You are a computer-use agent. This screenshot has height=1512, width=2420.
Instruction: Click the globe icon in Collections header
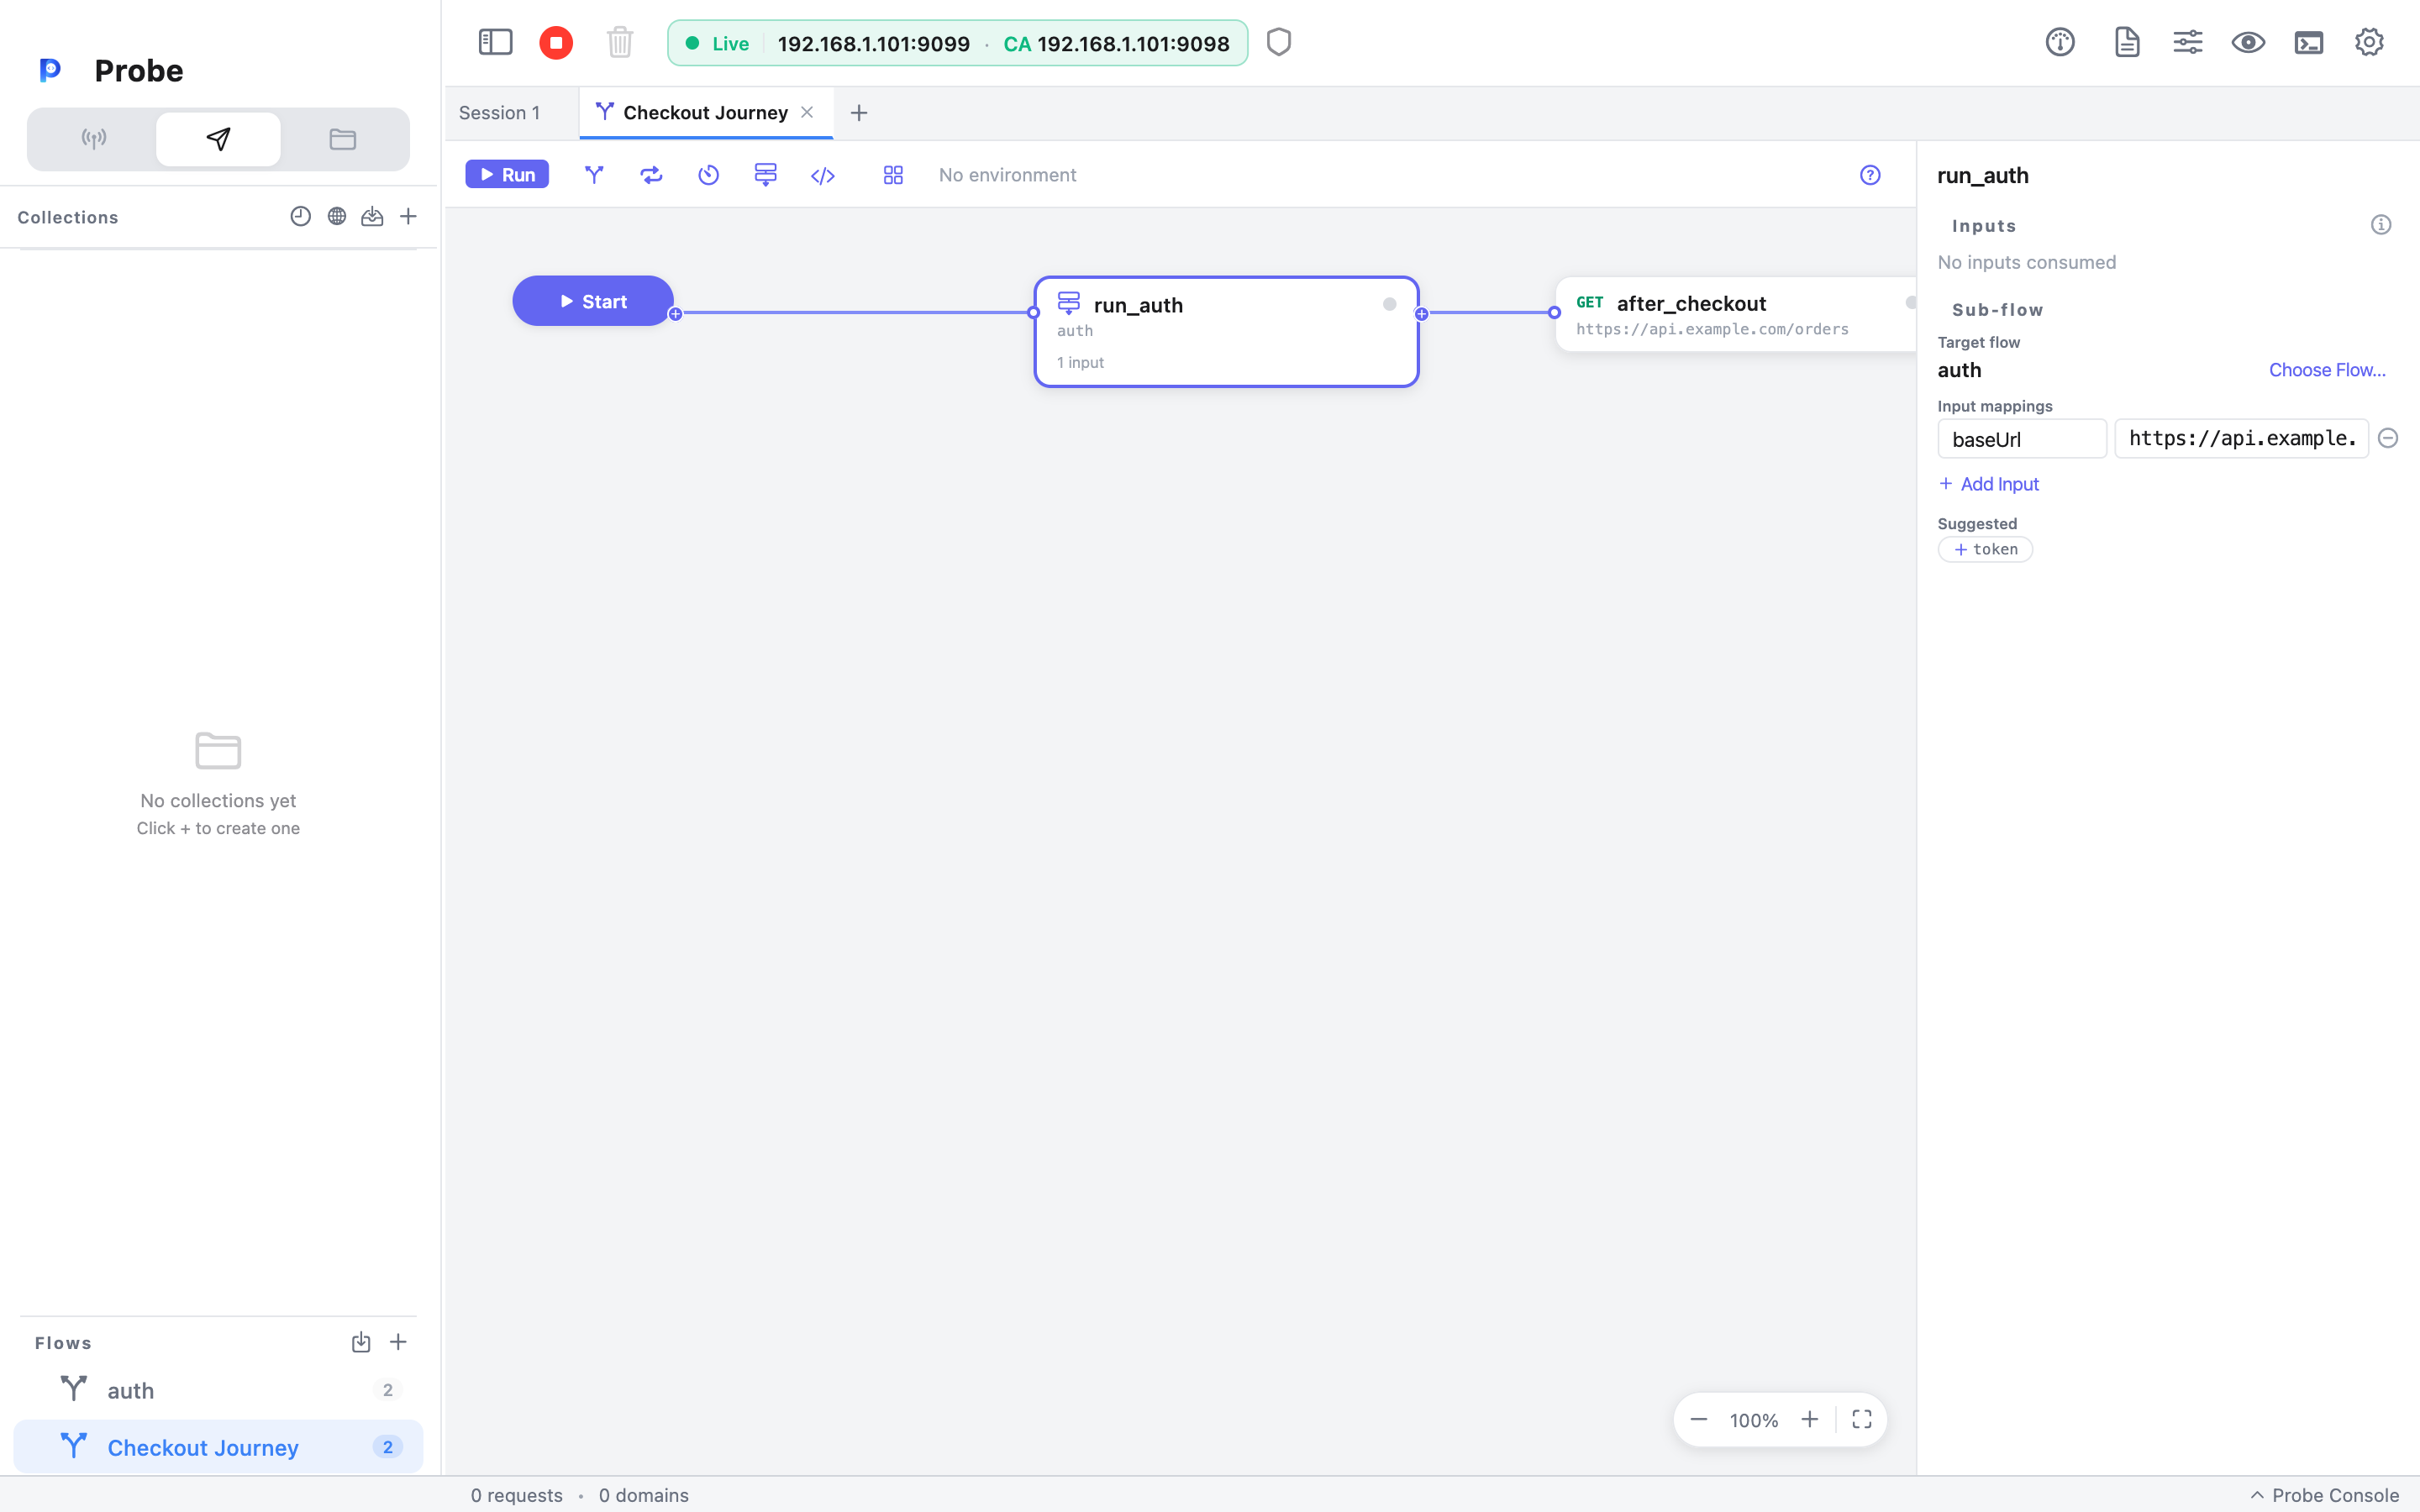[x=337, y=216]
